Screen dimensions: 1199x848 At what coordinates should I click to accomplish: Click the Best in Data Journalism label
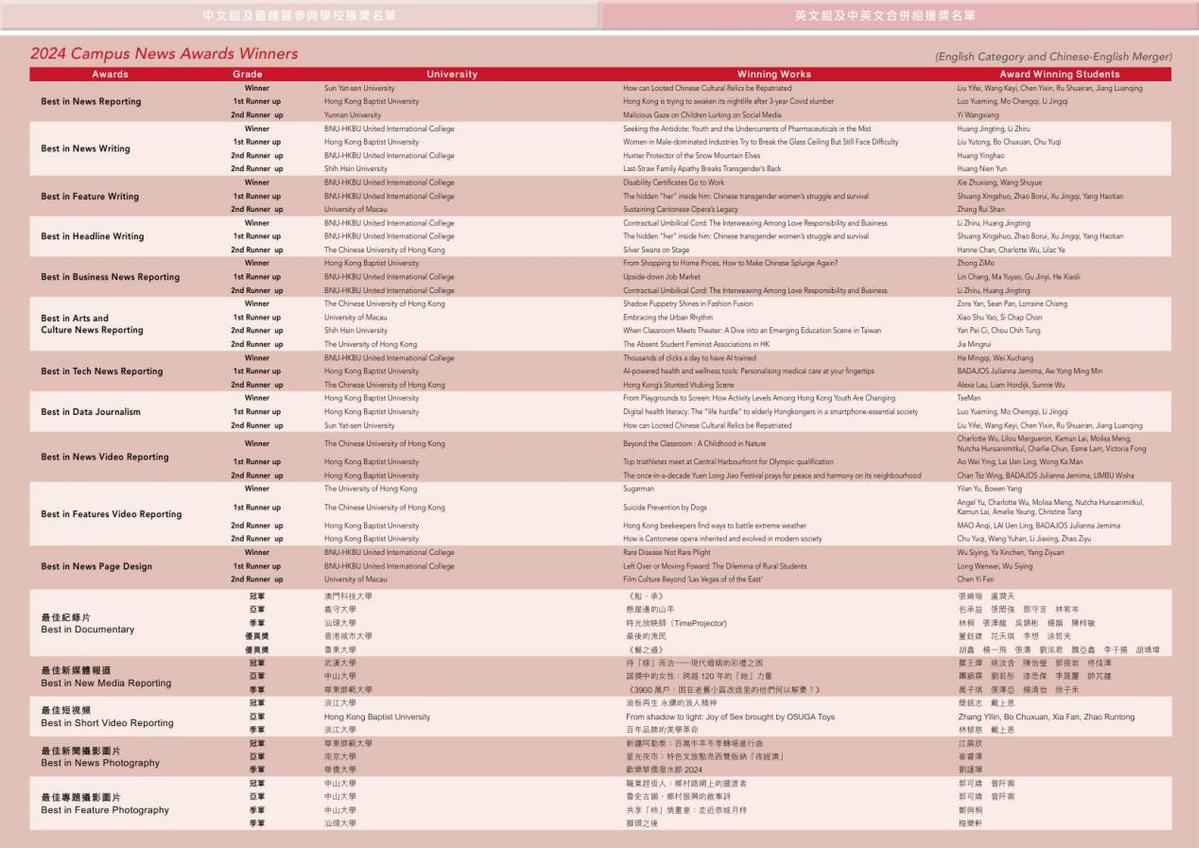(91, 412)
